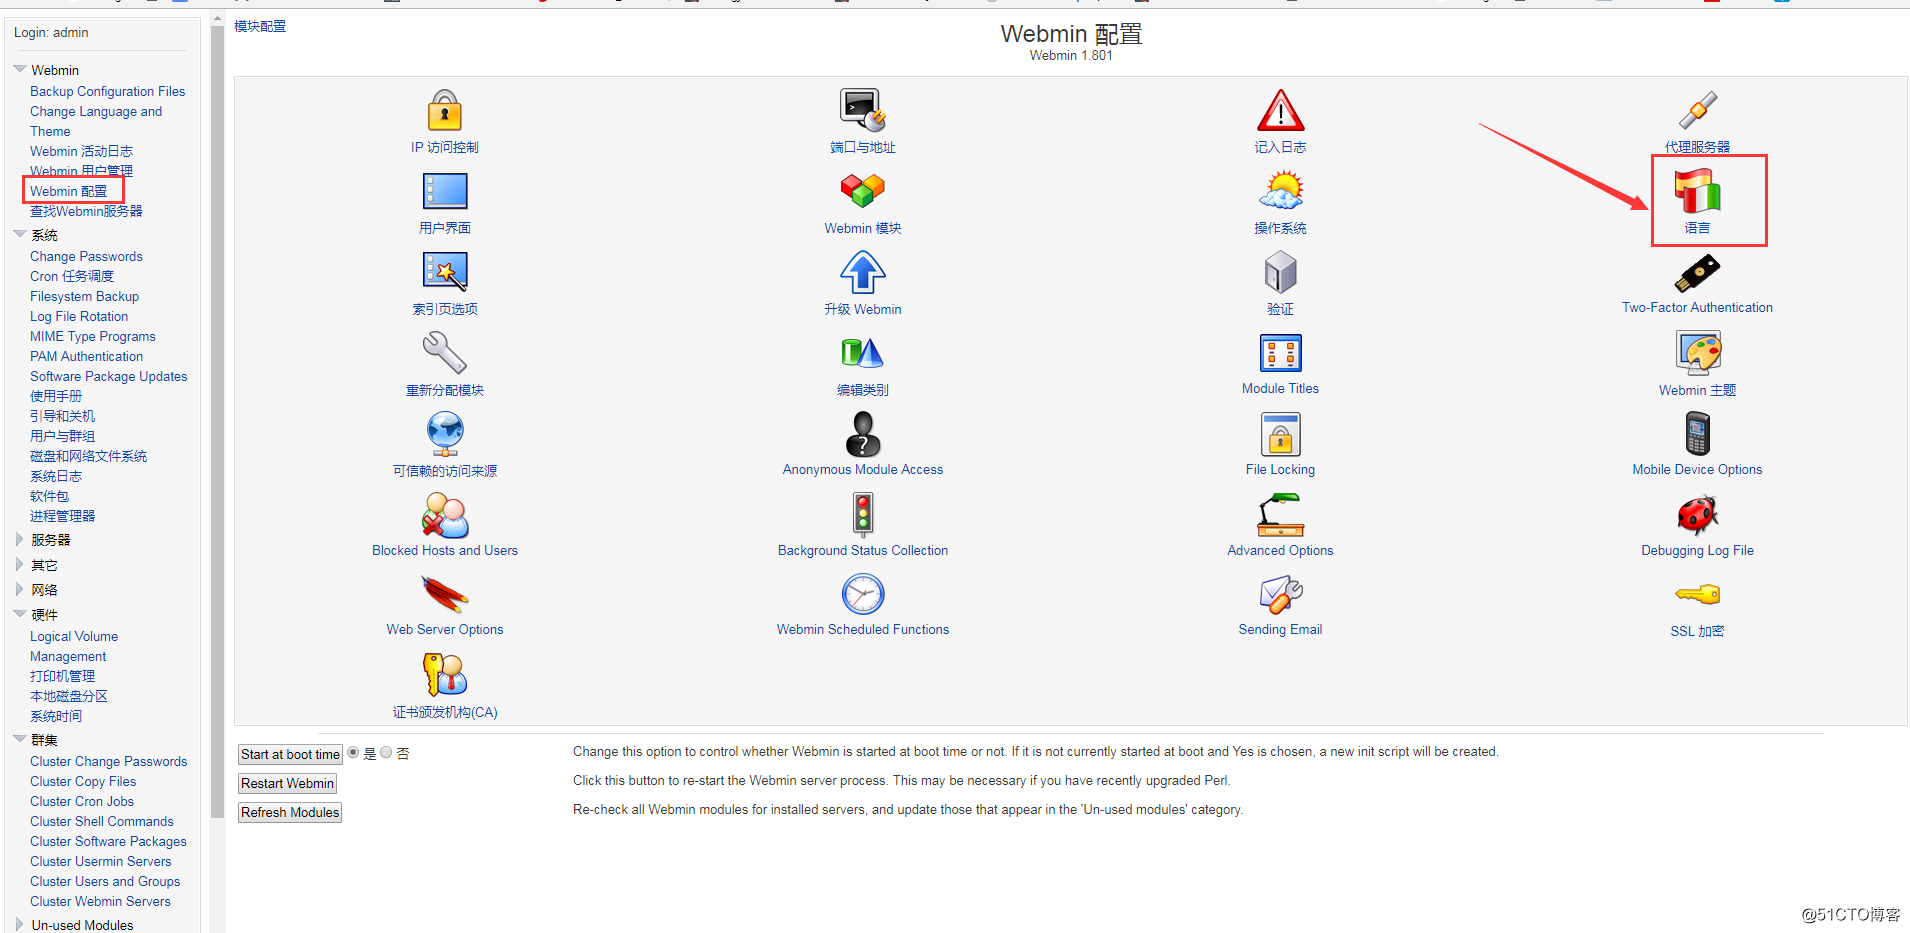Viewport: 1910px width, 933px height.
Task: Open Backup Configuration Files in sidebar
Action: coord(107,91)
